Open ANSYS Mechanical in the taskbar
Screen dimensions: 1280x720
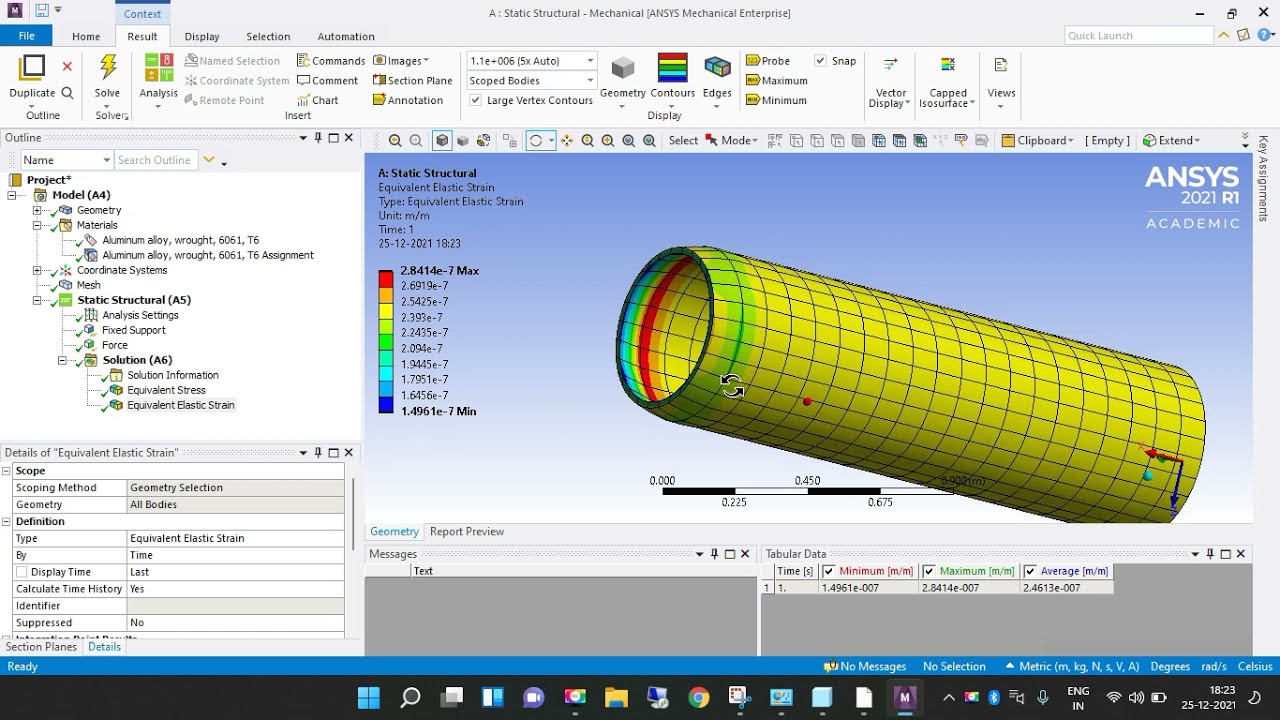coord(905,697)
